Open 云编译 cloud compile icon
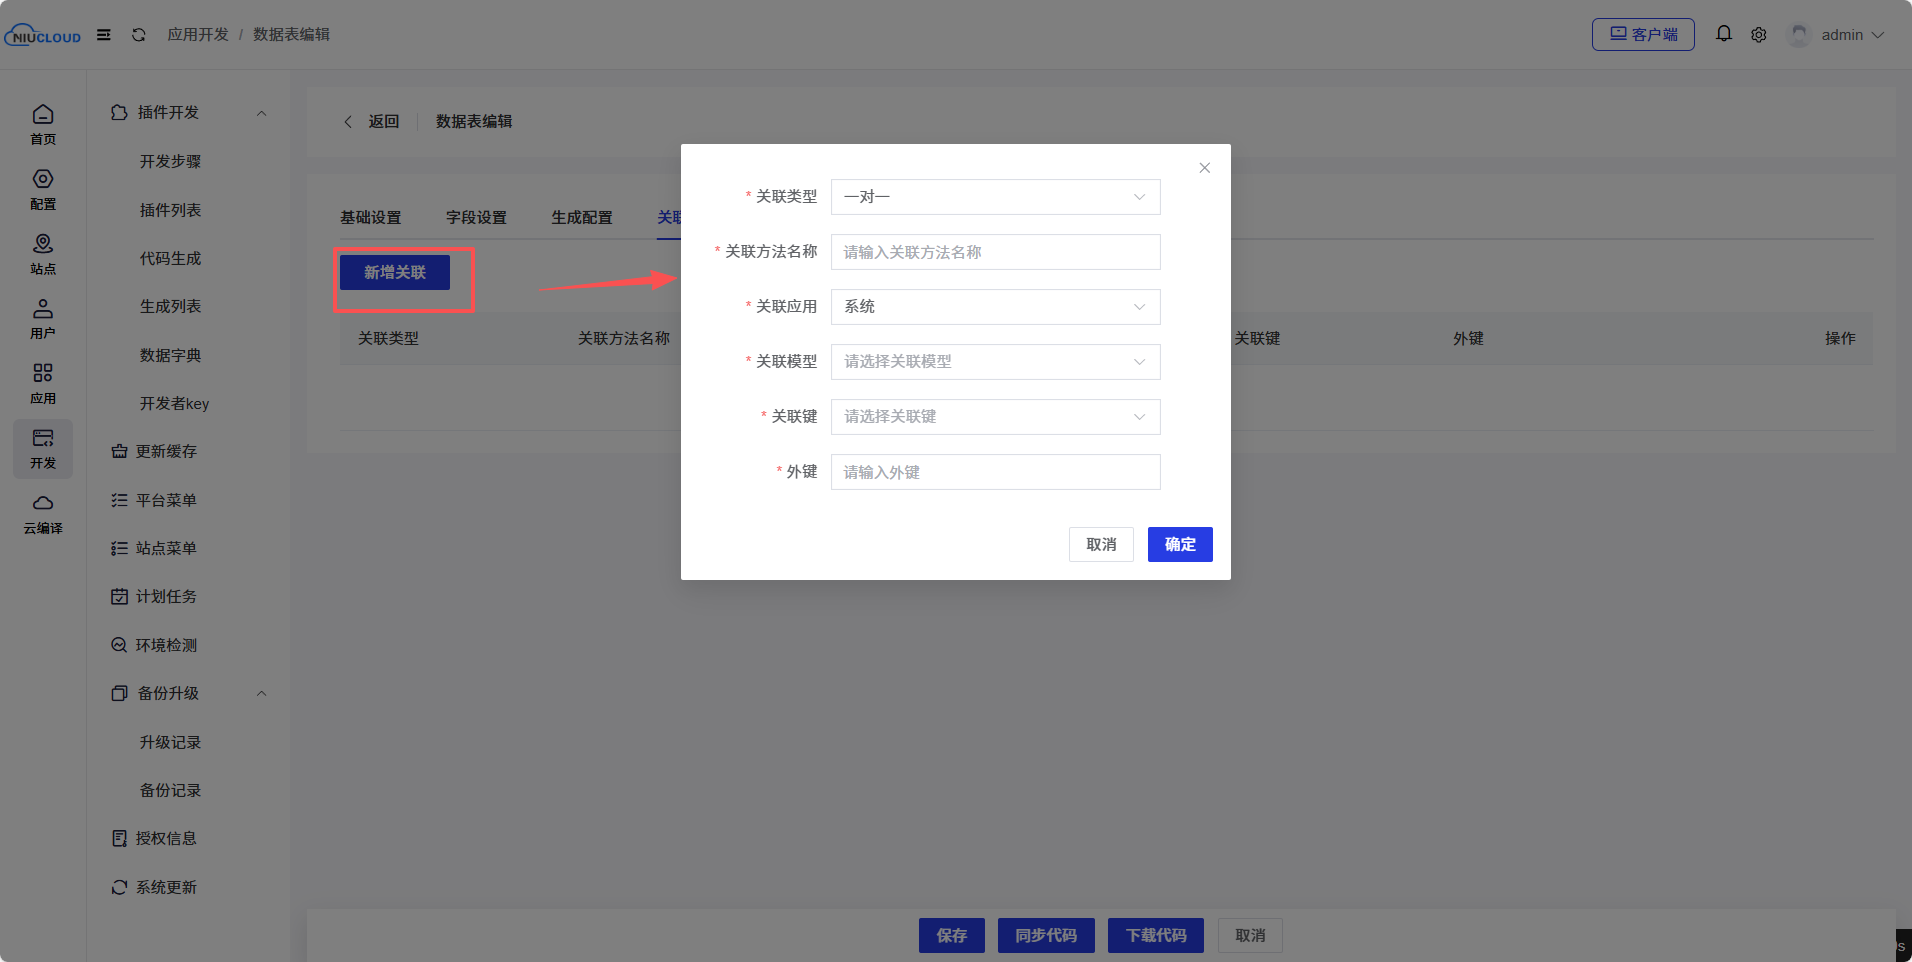The width and height of the screenshot is (1912, 962). [x=43, y=513]
